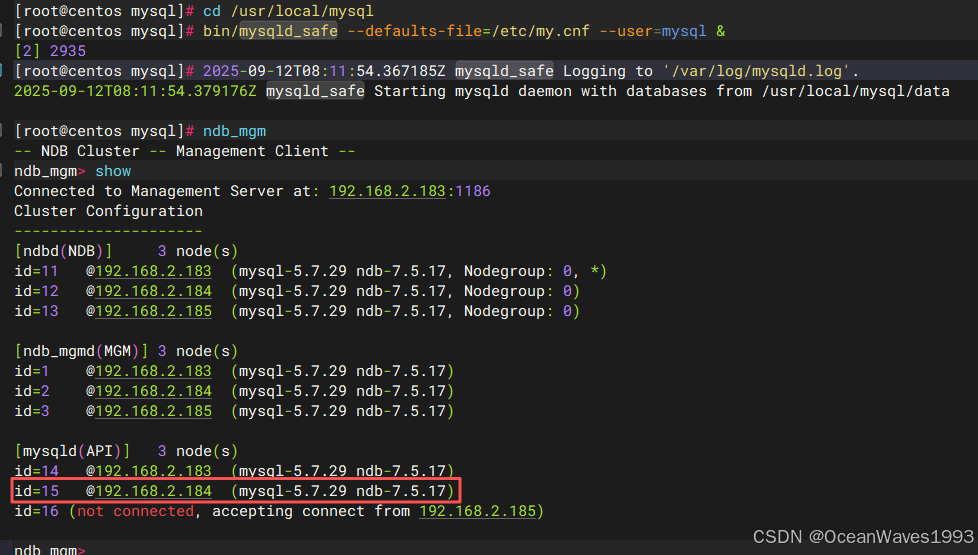This screenshot has width=978, height=555.
Task: Click the 'show' command text
Action: (113, 171)
